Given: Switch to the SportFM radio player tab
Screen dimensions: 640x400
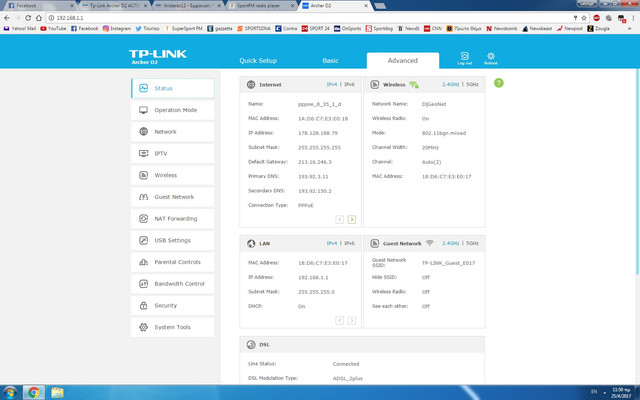Looking at the screenshot, I should pos(261,6).
